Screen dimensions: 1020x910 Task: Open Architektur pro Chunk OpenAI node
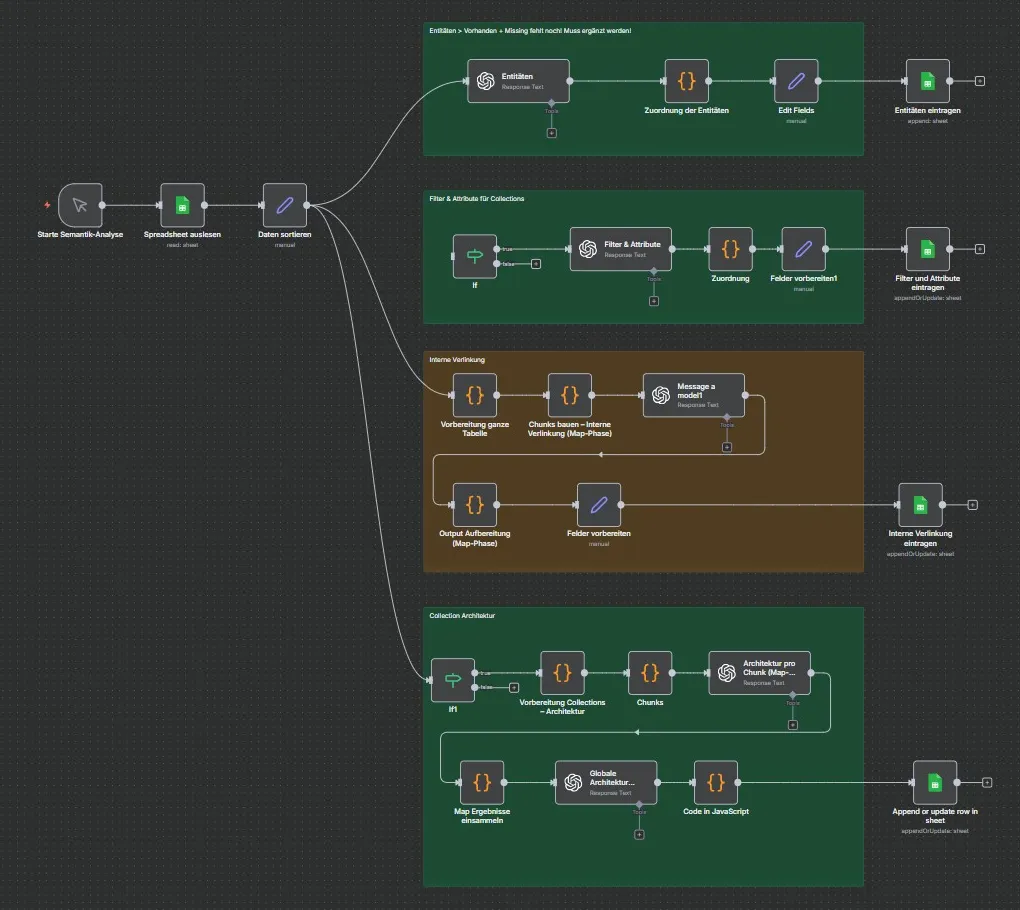pos(760,673)
